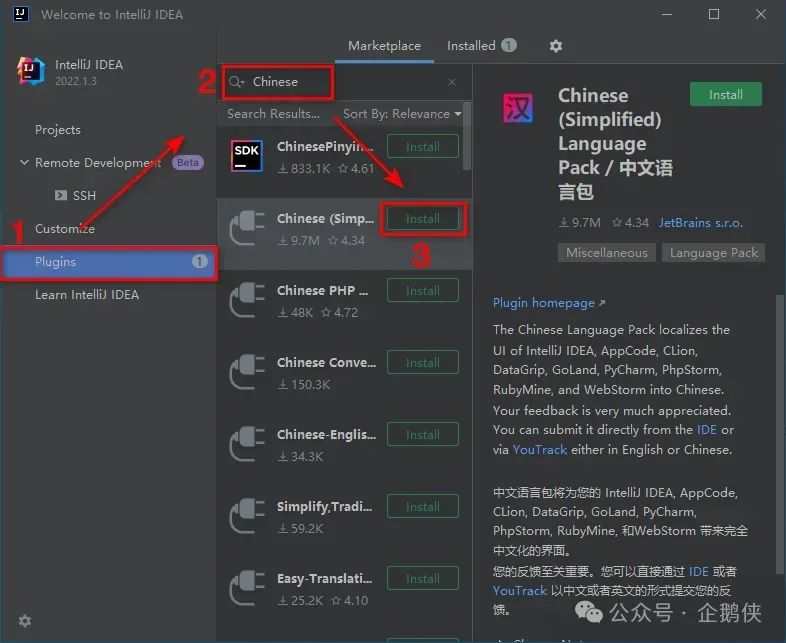786x643 pixels.
Task: Click the Simplify,Traditional plugin icon
Action: tap(247, 516)
